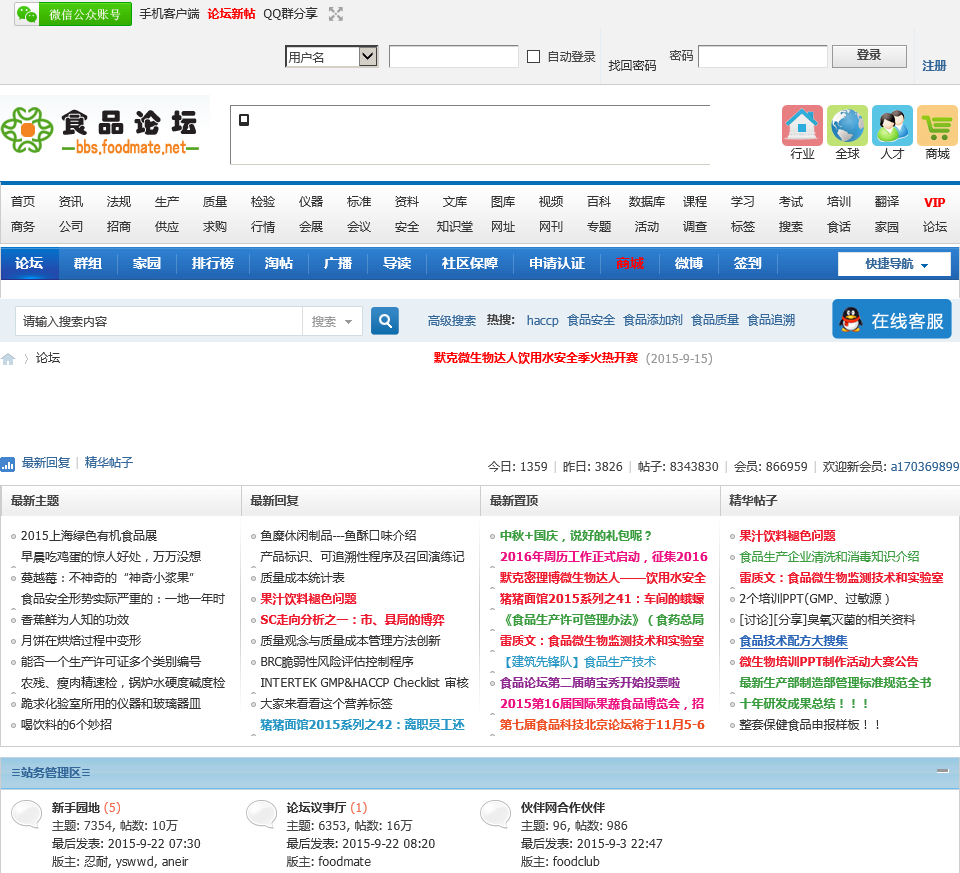
Task: Open the 知识堂 menu item
Action: tap(455, 227)
